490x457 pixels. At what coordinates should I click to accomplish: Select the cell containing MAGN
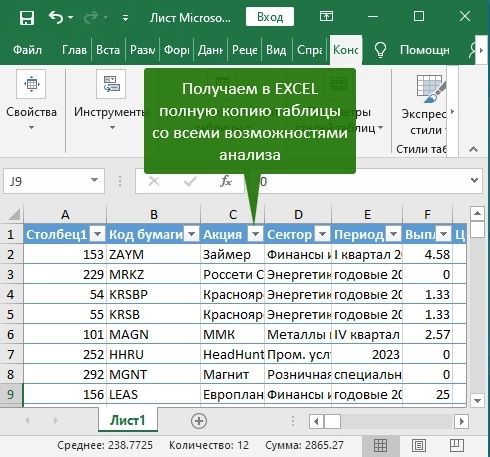(x=154, y=334)
